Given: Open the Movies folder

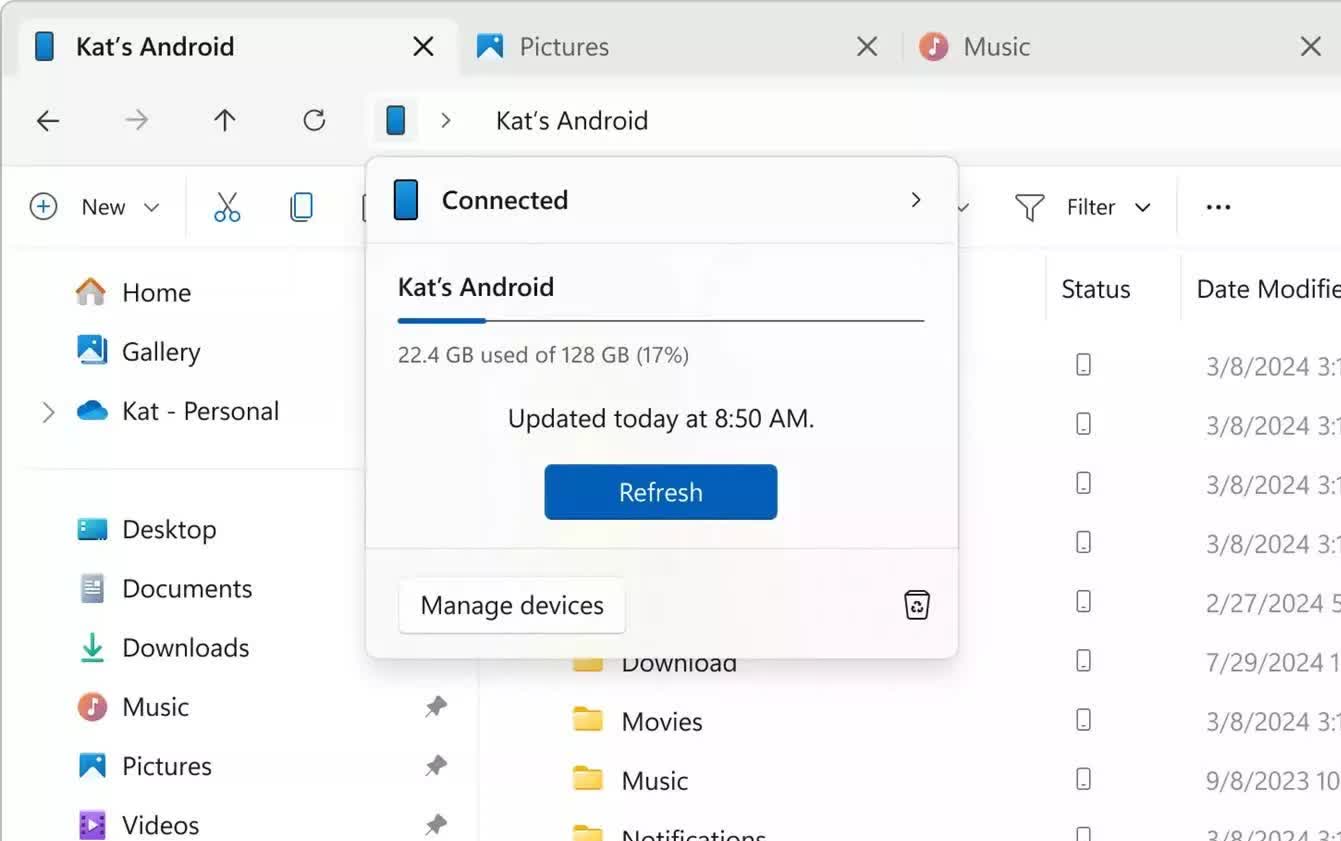Looking at the screenshot, I should (661, 722).
